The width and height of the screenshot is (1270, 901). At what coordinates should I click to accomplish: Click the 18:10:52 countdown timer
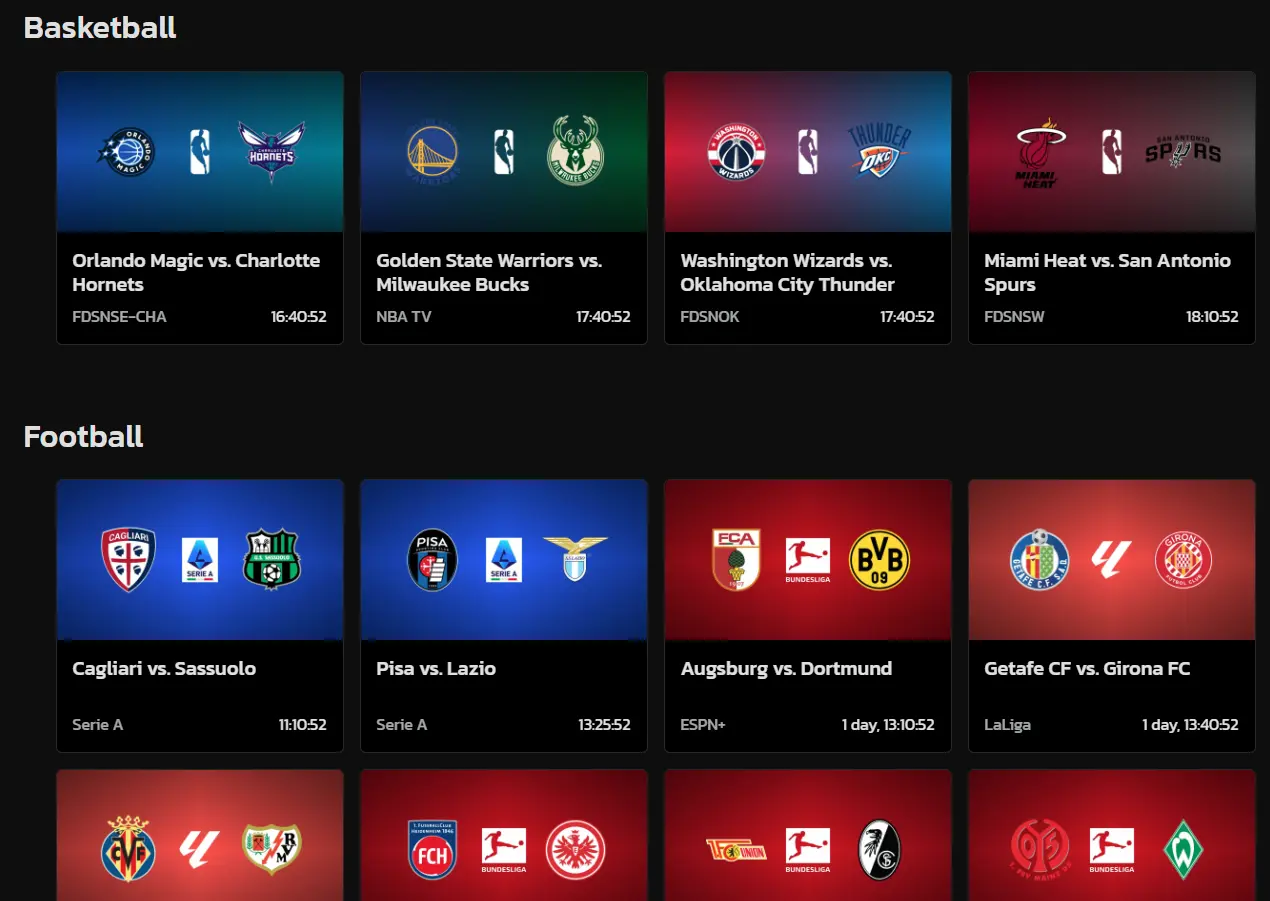[1210, 317]
